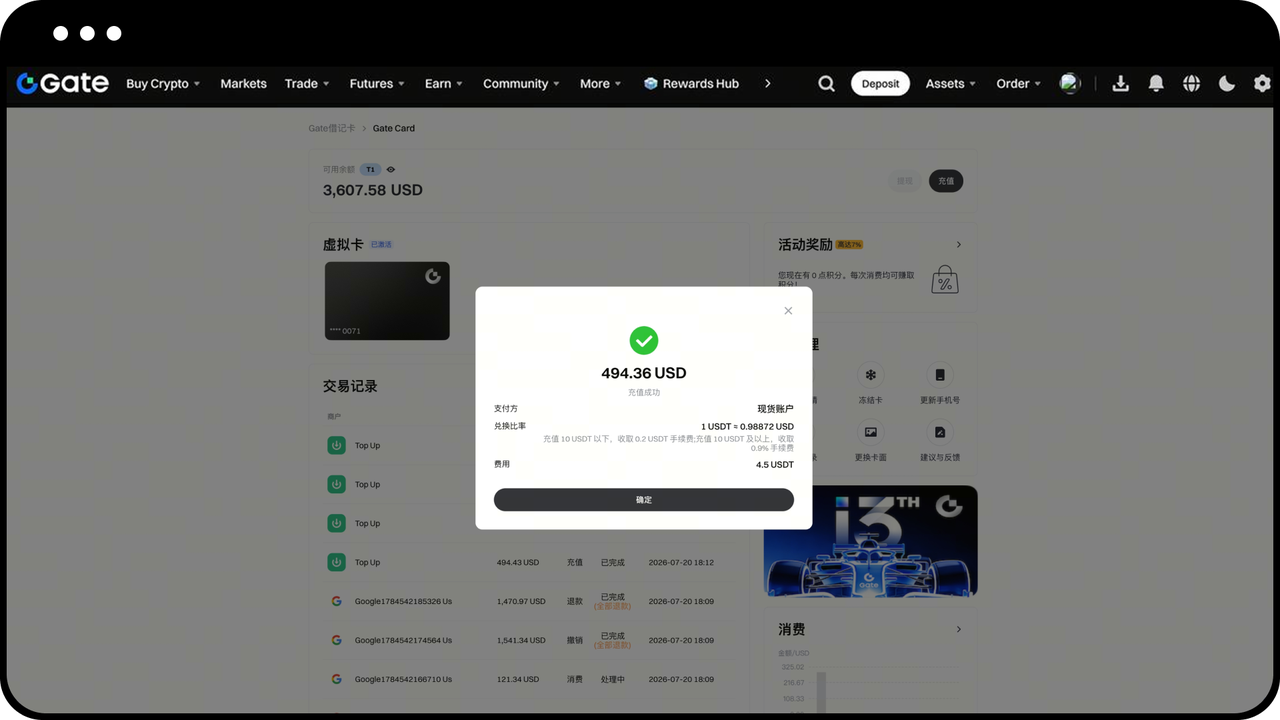1280x720 pixels.
Task: Click the 1,470.97 USD amount cell
Action: click(521, 601)
